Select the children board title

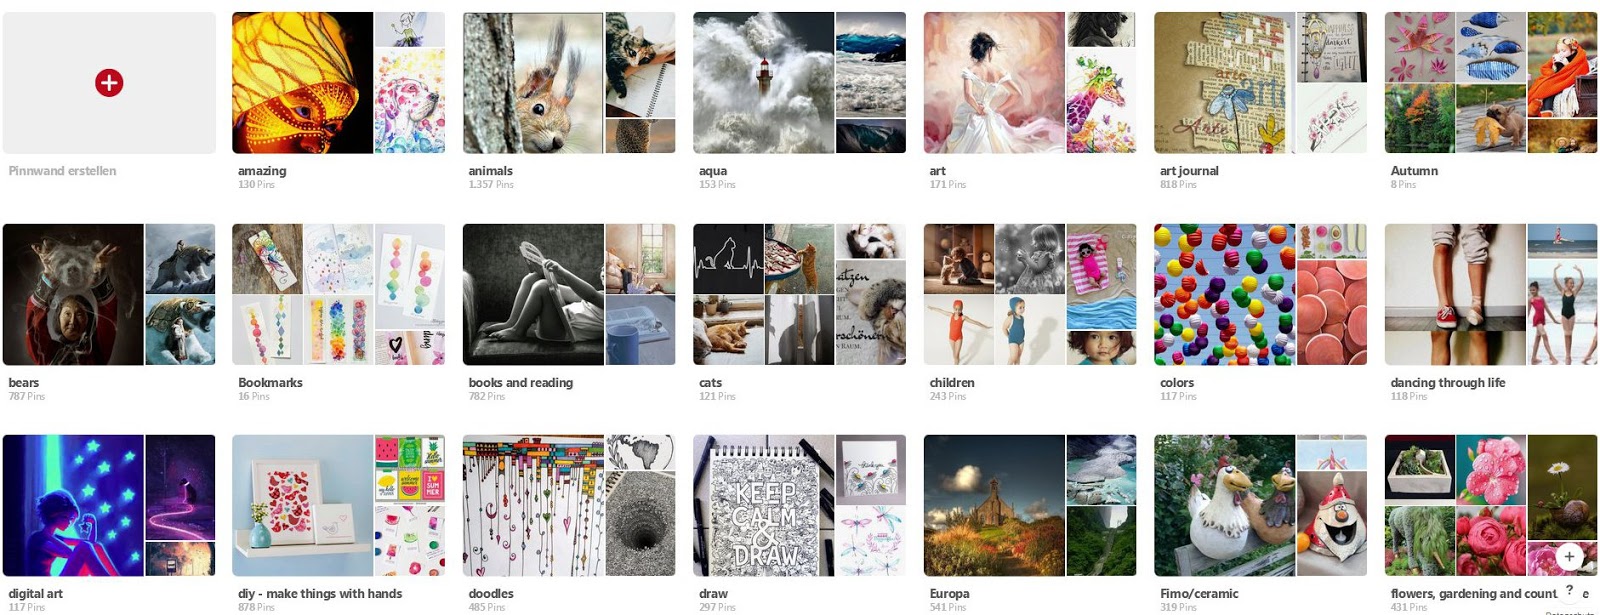tap(952, 382)
